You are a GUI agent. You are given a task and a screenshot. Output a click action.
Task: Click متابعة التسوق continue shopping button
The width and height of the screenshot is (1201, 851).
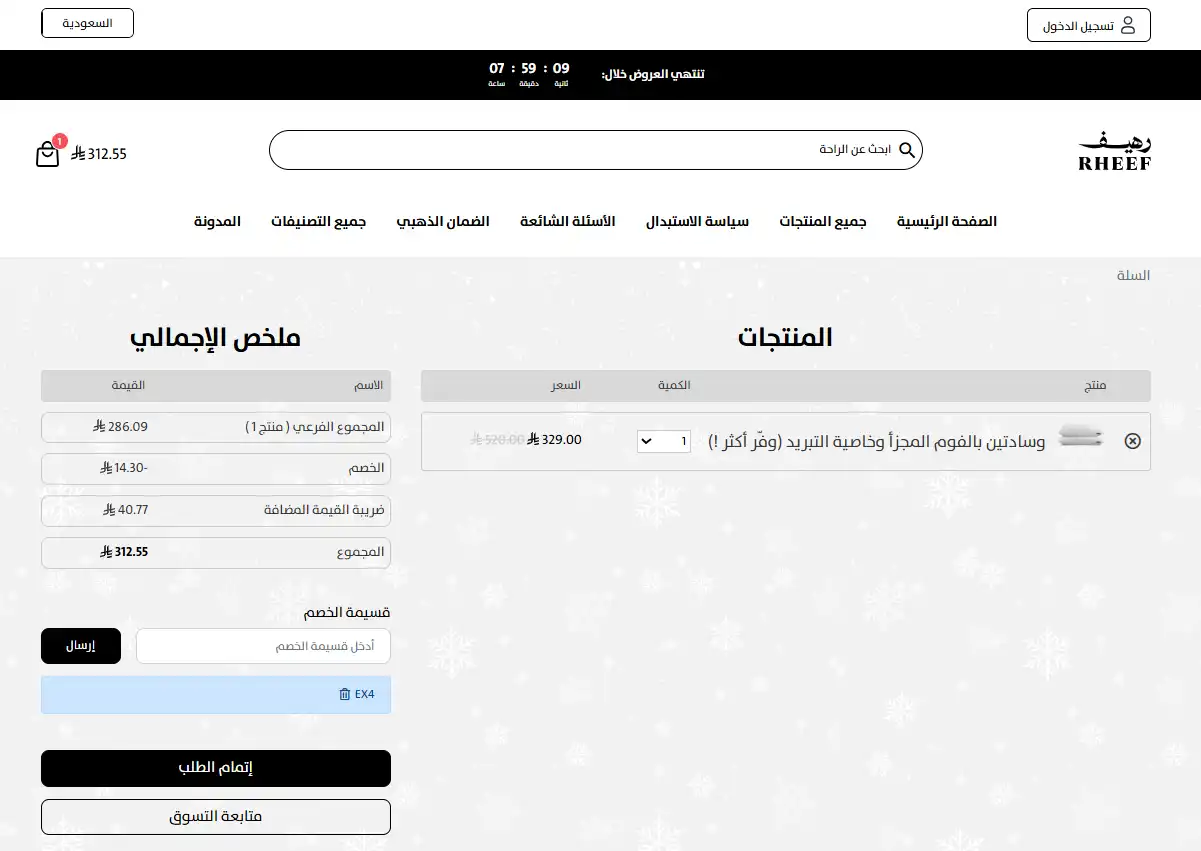pyautogui.click(x=216, y=817)
